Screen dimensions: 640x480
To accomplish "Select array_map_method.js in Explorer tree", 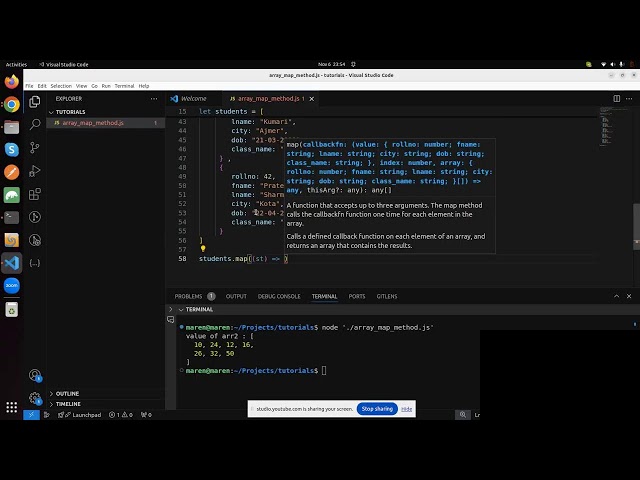I will coord(106,123).
